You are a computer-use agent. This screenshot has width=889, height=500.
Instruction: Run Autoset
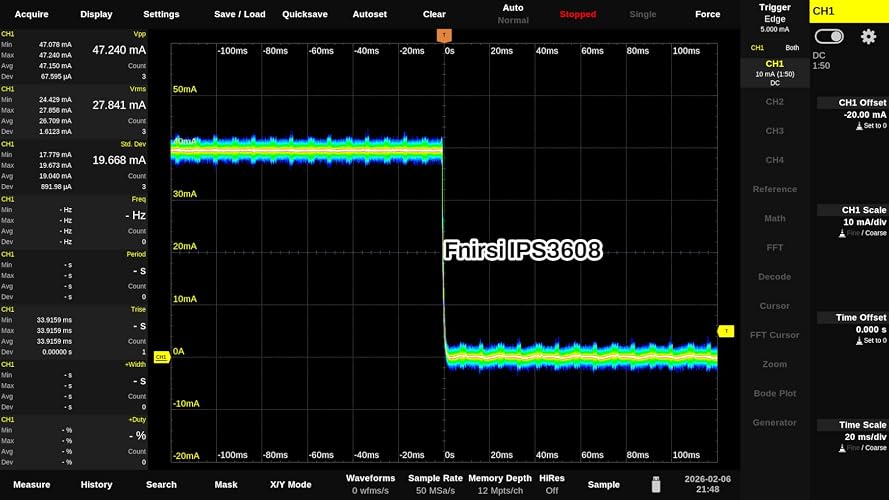coord(370,14)
